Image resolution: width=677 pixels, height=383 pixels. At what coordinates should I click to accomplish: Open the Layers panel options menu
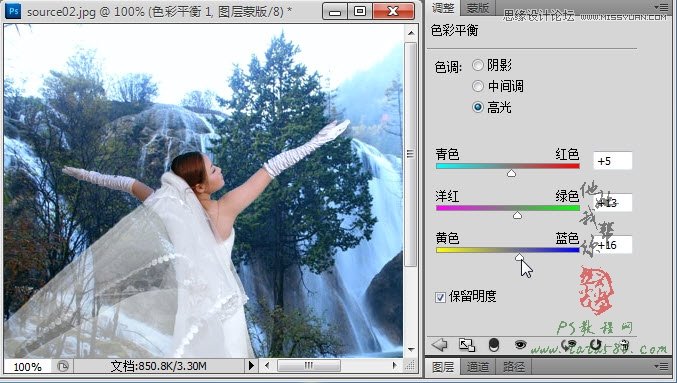tap(661, 367)
